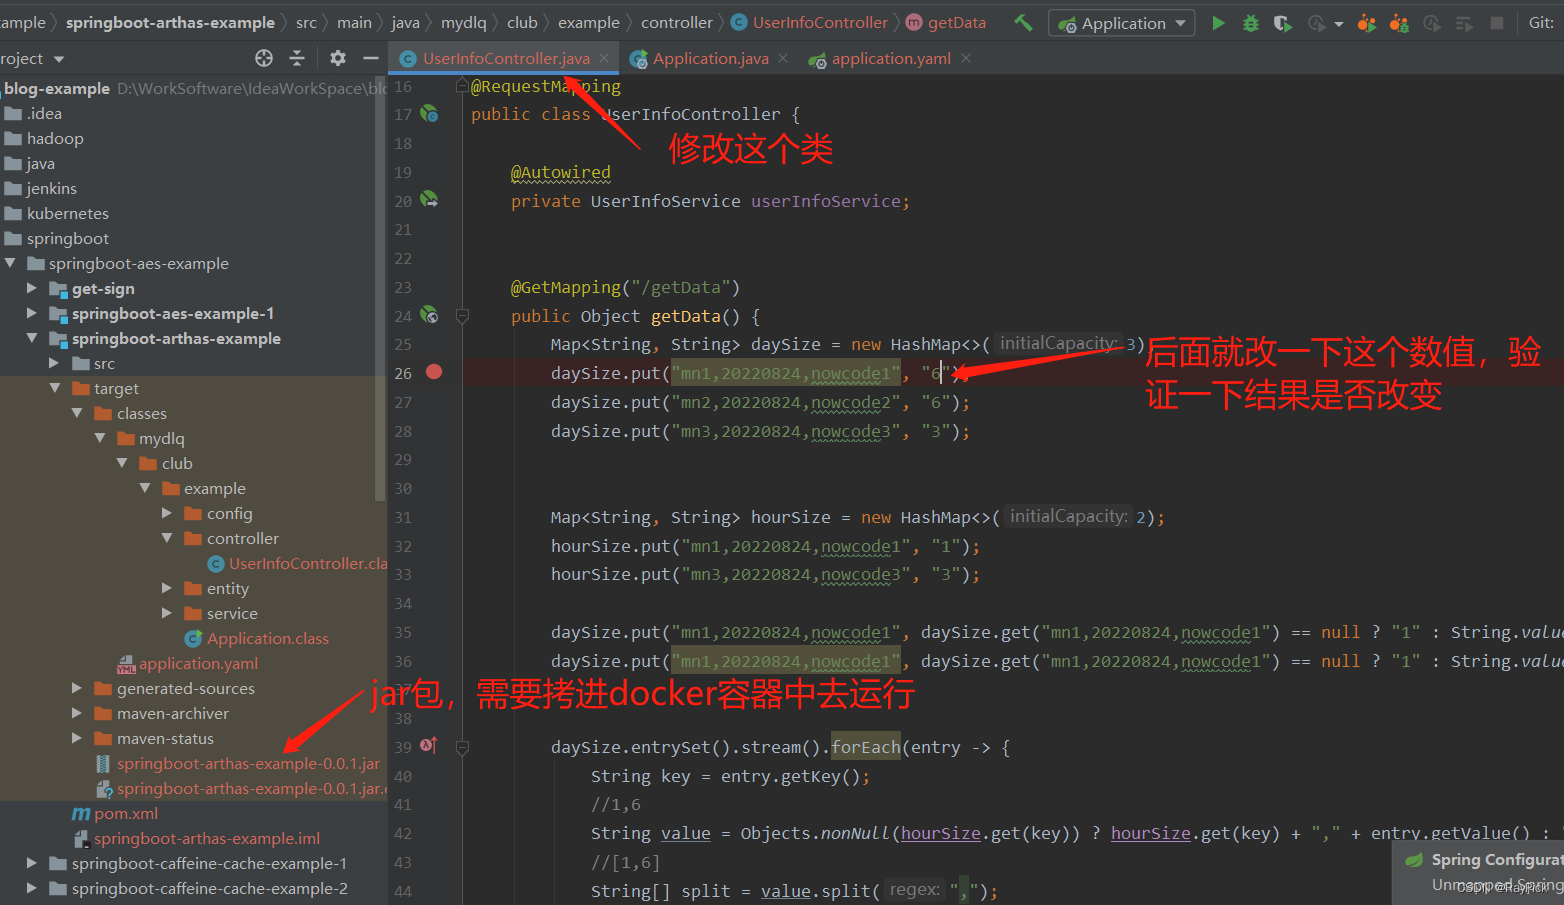Screen dimensions: 1564x905
Task: Click the controller breadcrumb
Action: click(677, 22)
